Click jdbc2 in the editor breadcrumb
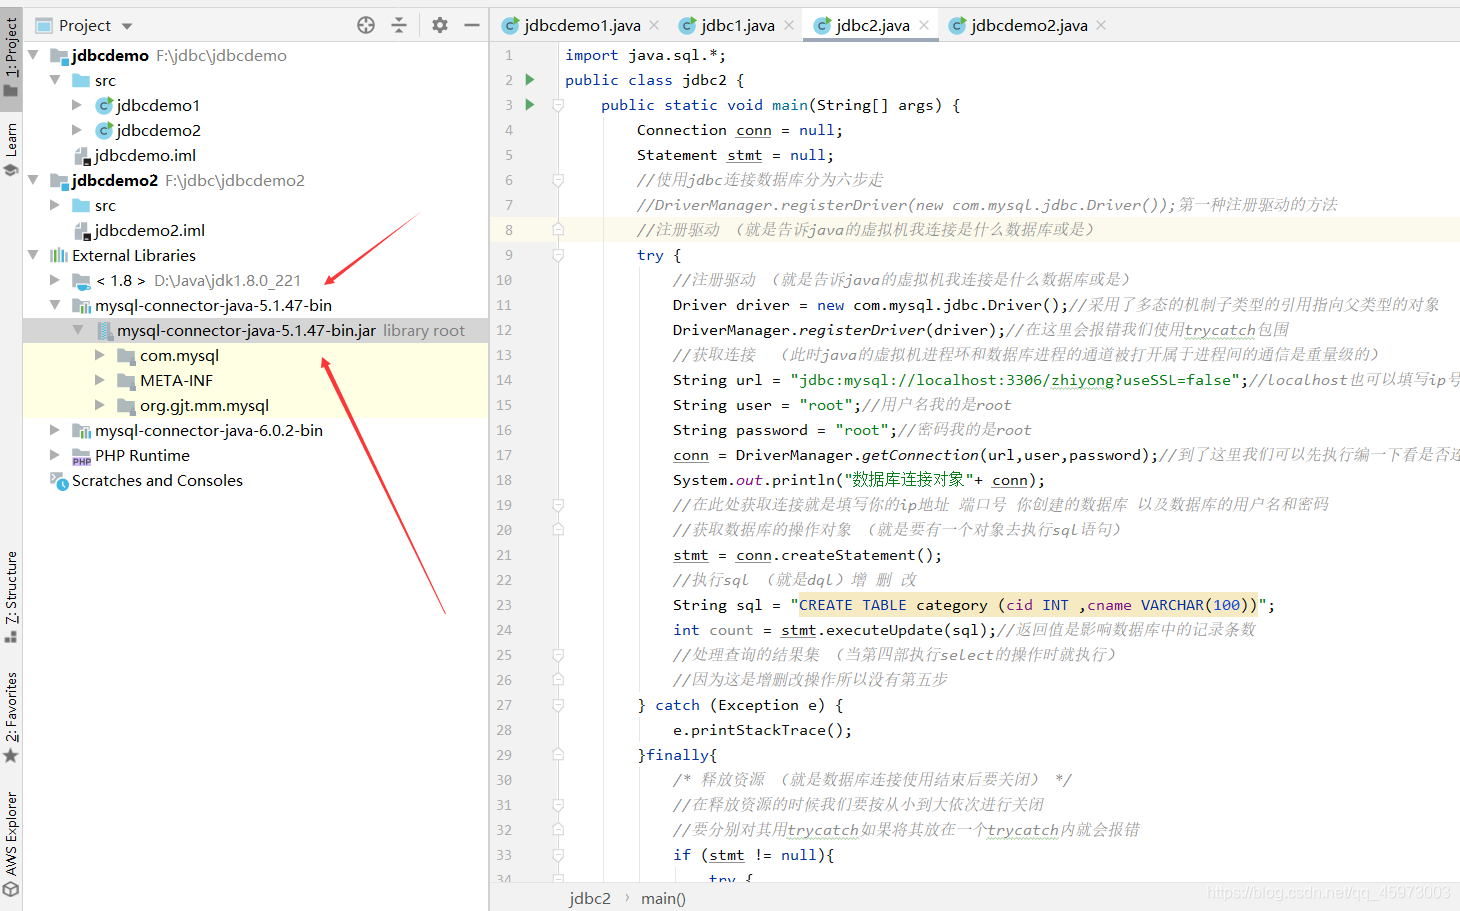This screenshot has height=911, width=1460. click(590, 898)
